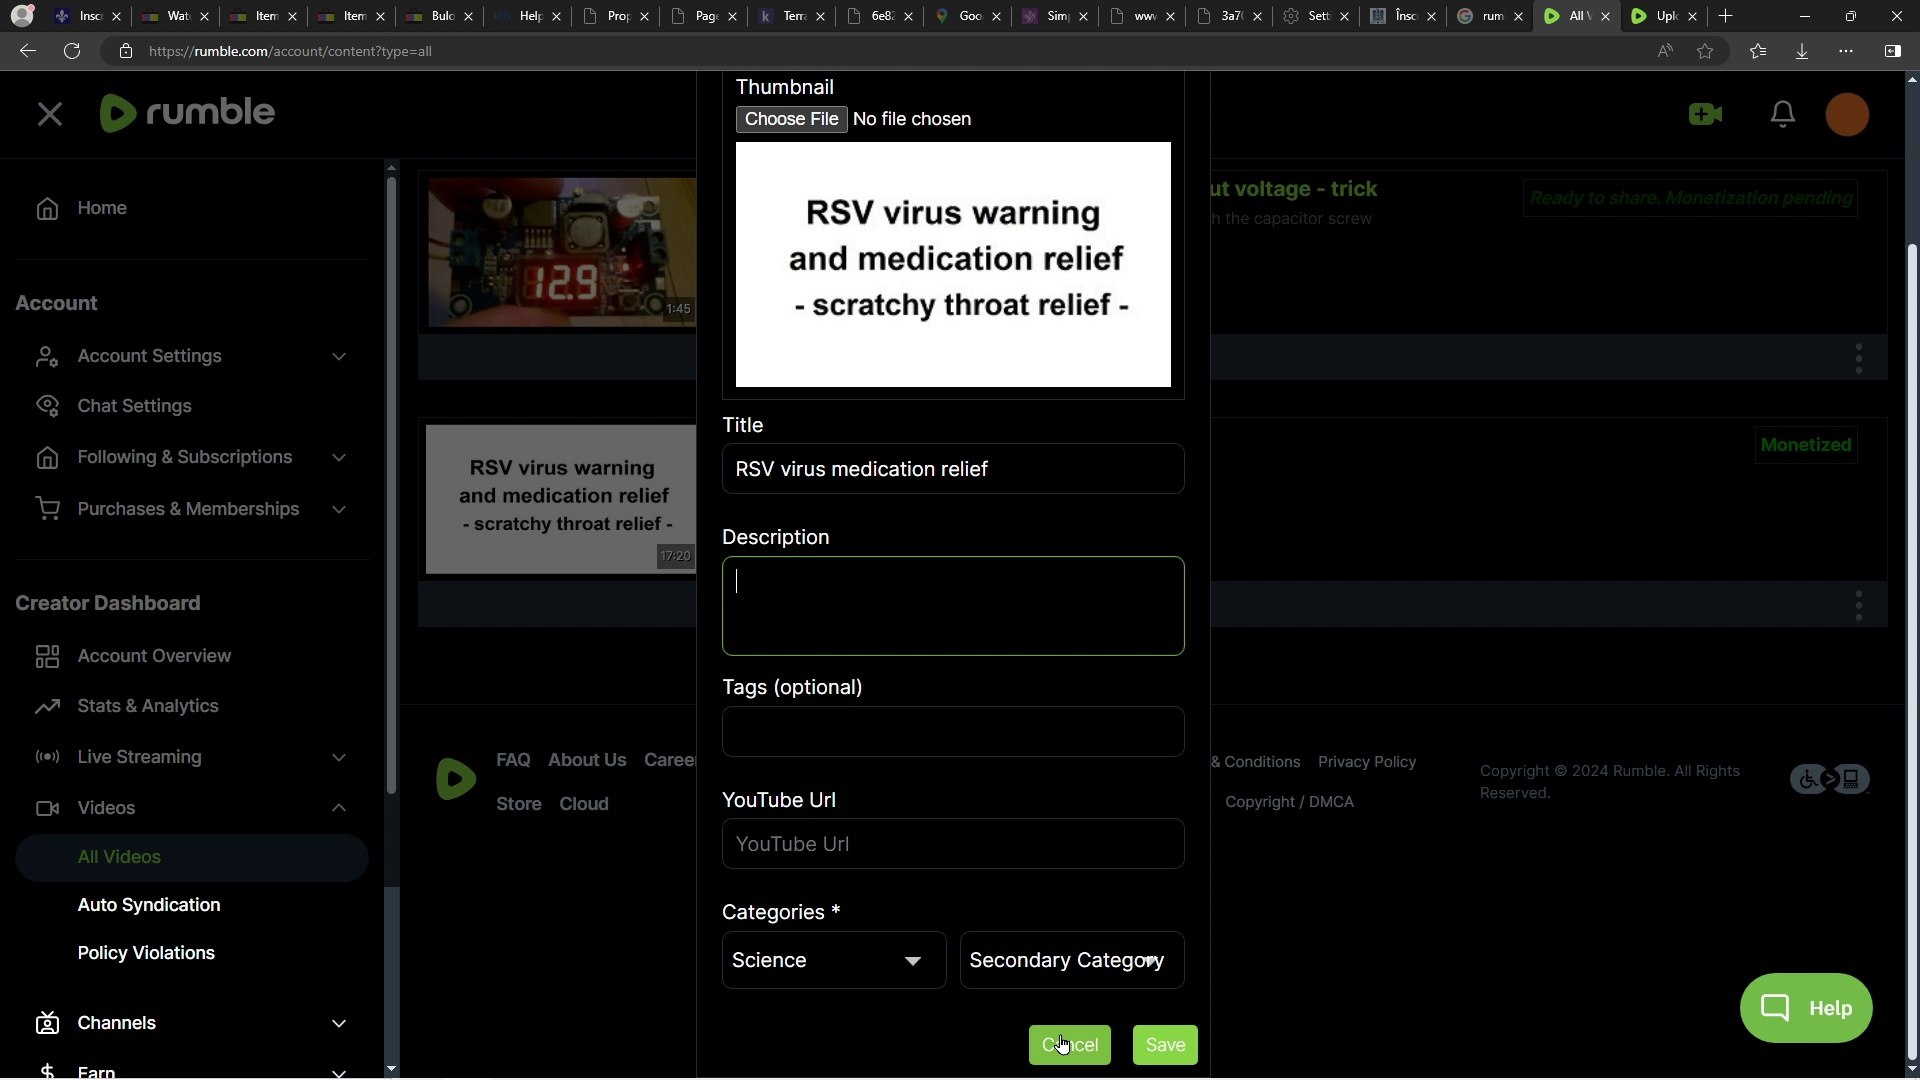
Task: Open the Cloud footer link
Action: [584, 804]
